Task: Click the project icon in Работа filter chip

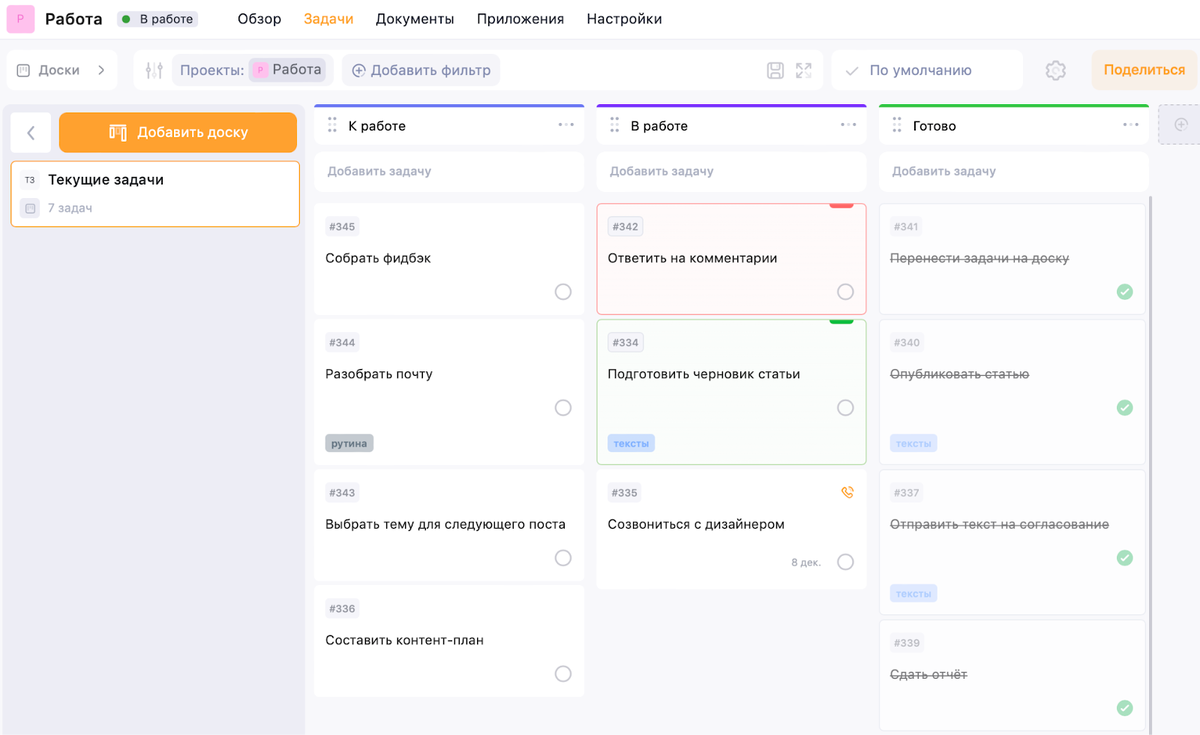Action: (x=260, y=70)
